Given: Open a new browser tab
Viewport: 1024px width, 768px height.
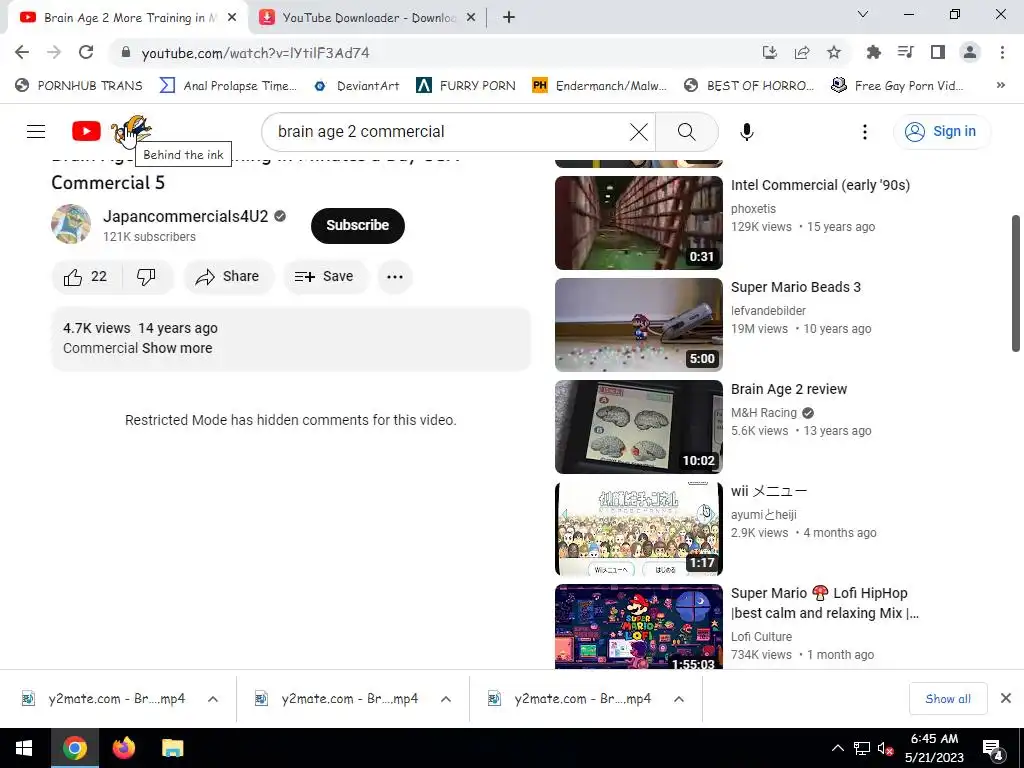Looking at the screenshot, I should pyautogui.click(x=509, y=18).
